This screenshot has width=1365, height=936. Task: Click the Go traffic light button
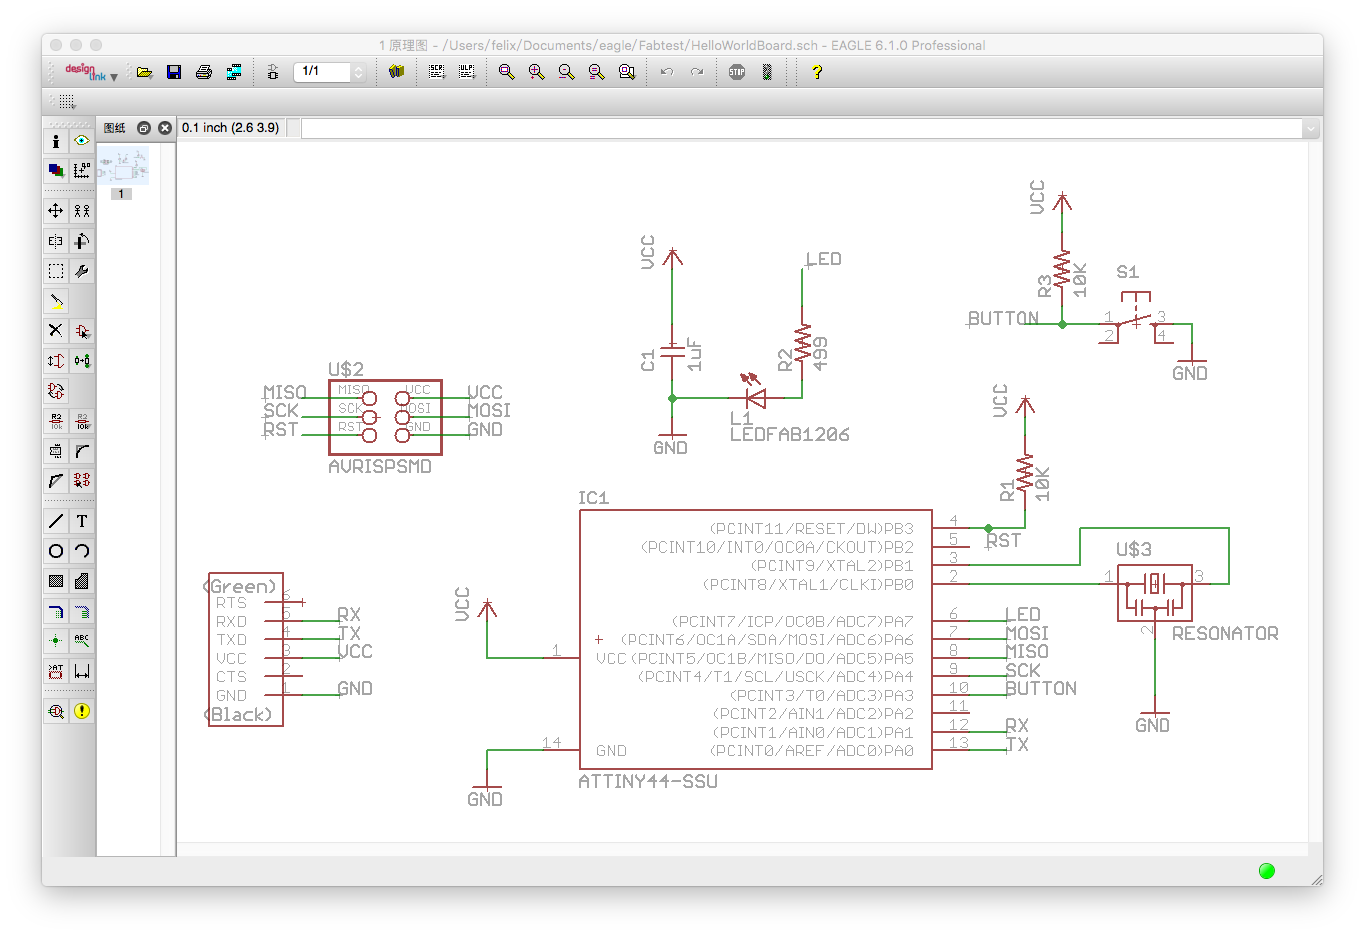pos(767,72)
